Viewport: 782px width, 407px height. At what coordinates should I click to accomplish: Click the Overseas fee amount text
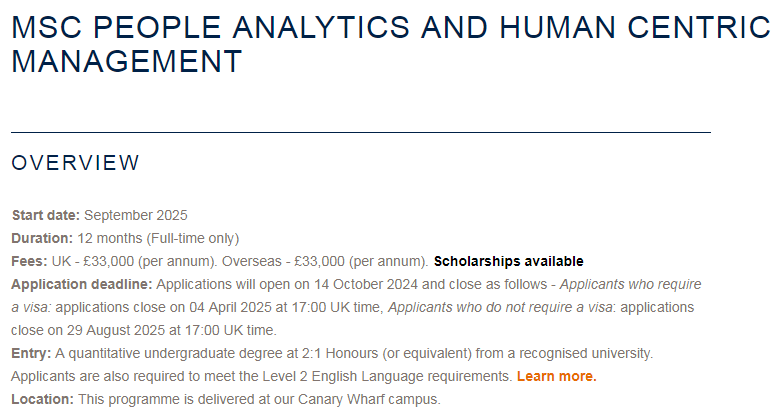319,261
